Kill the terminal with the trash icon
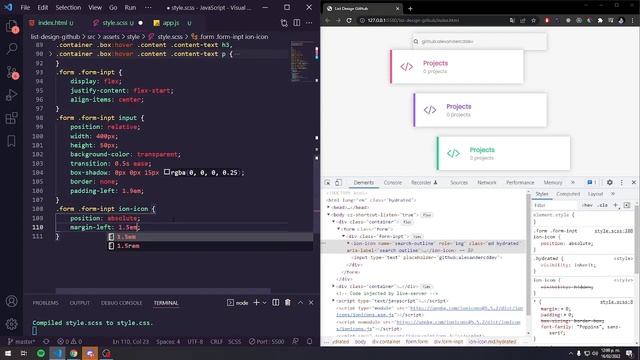640x360 pixels. click(288, 302)
